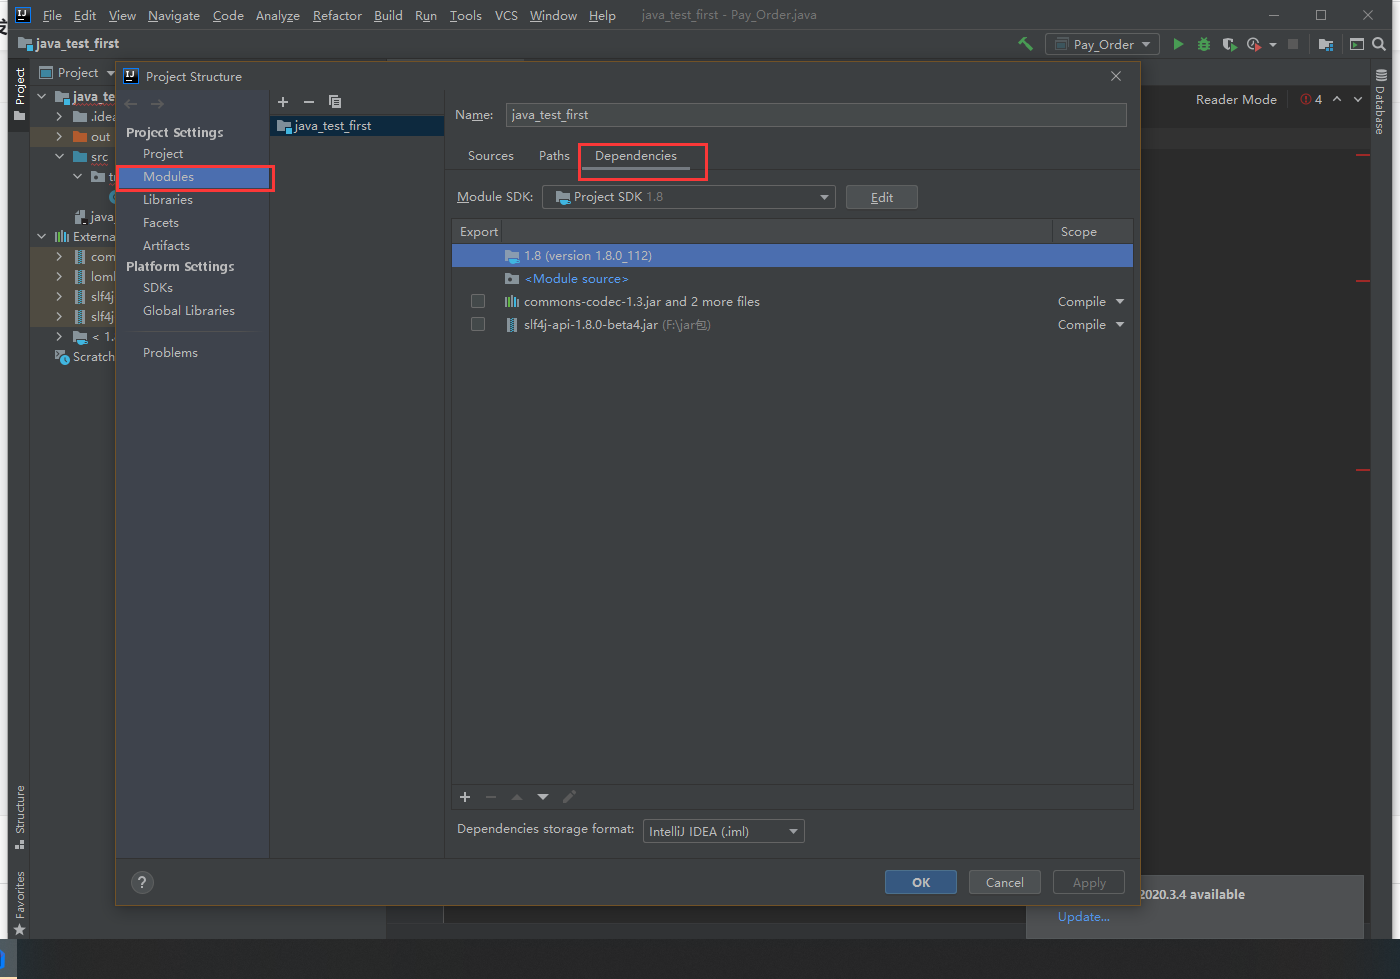The width and height of the screenshot is (1400, 979).
Task: Run Pay_Order with the green play icon
Action: point(1178,44)
